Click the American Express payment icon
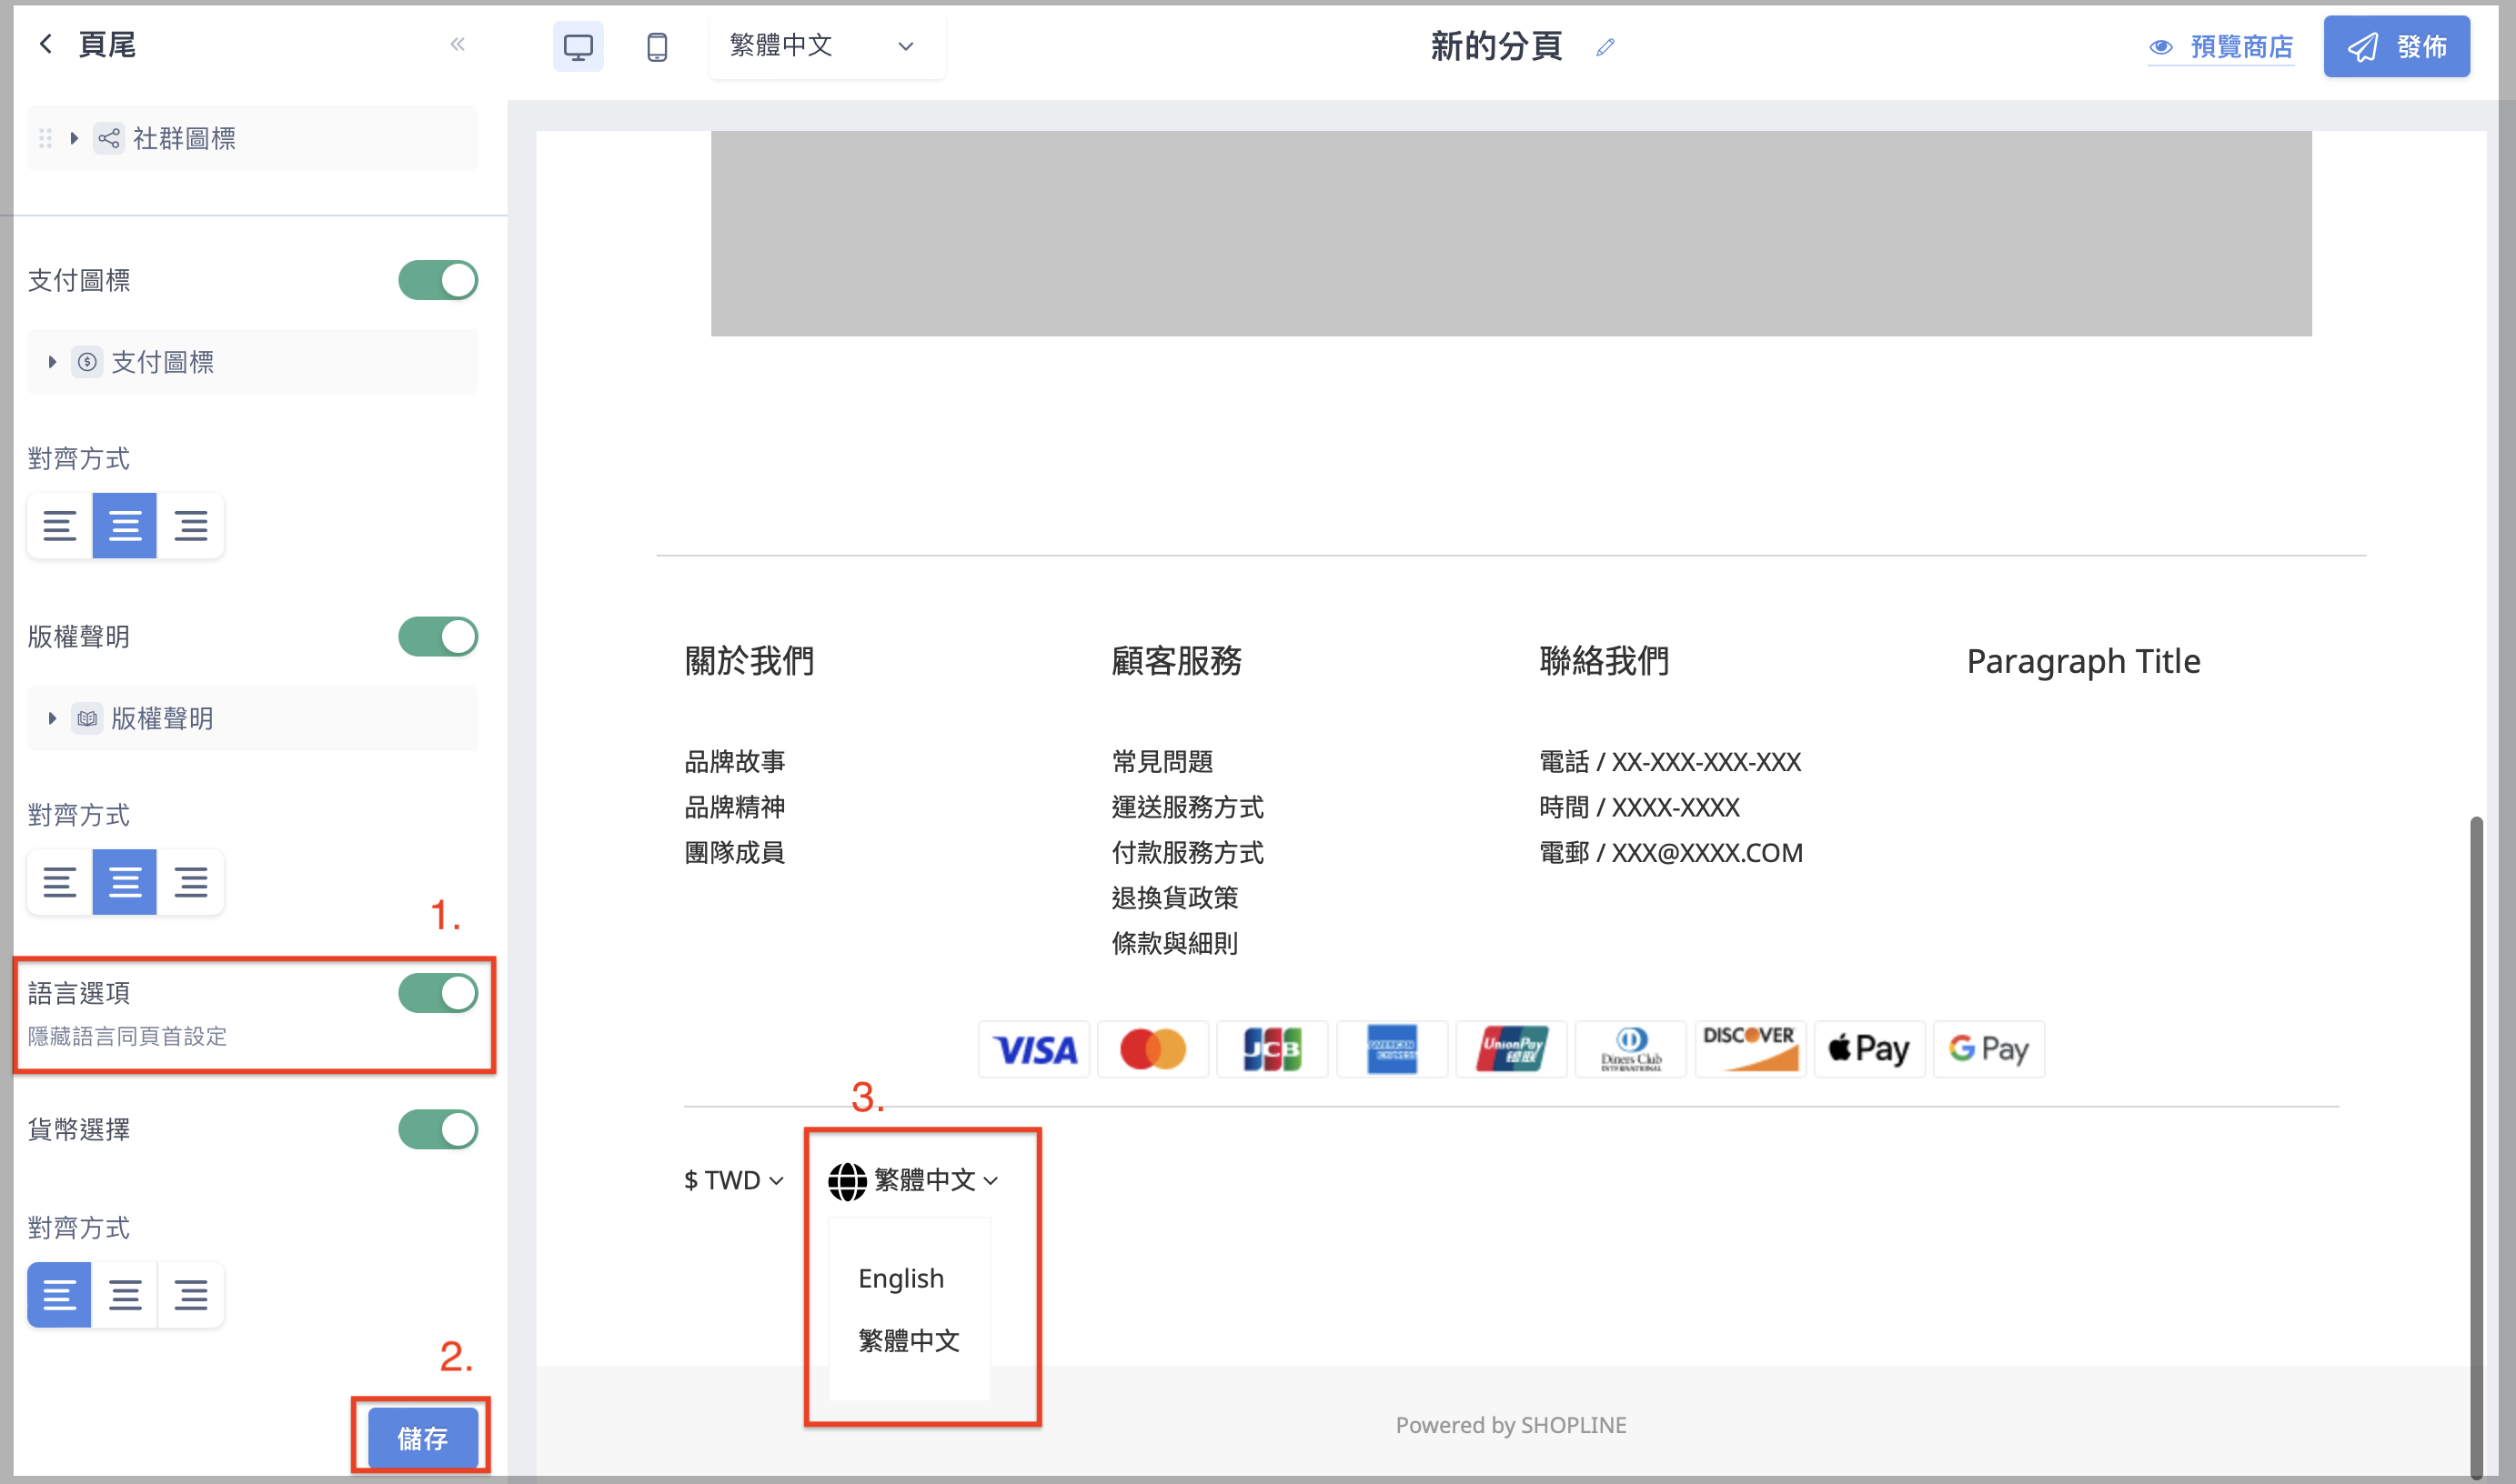 1392,1049
